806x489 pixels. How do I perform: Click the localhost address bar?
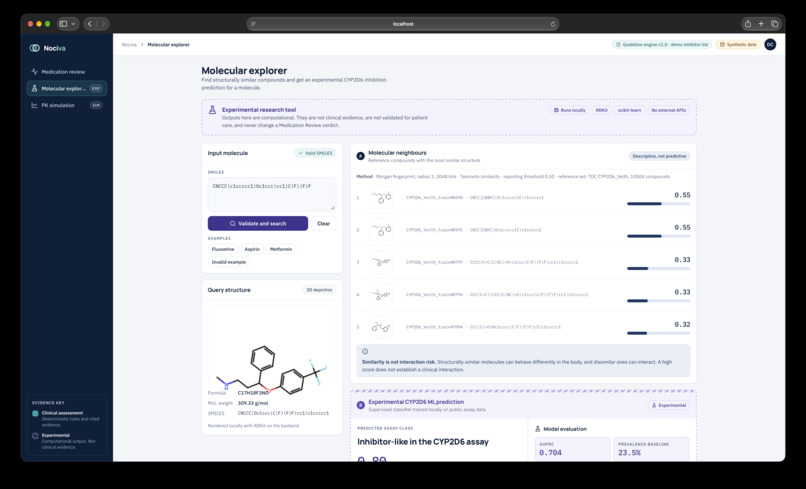403,24
